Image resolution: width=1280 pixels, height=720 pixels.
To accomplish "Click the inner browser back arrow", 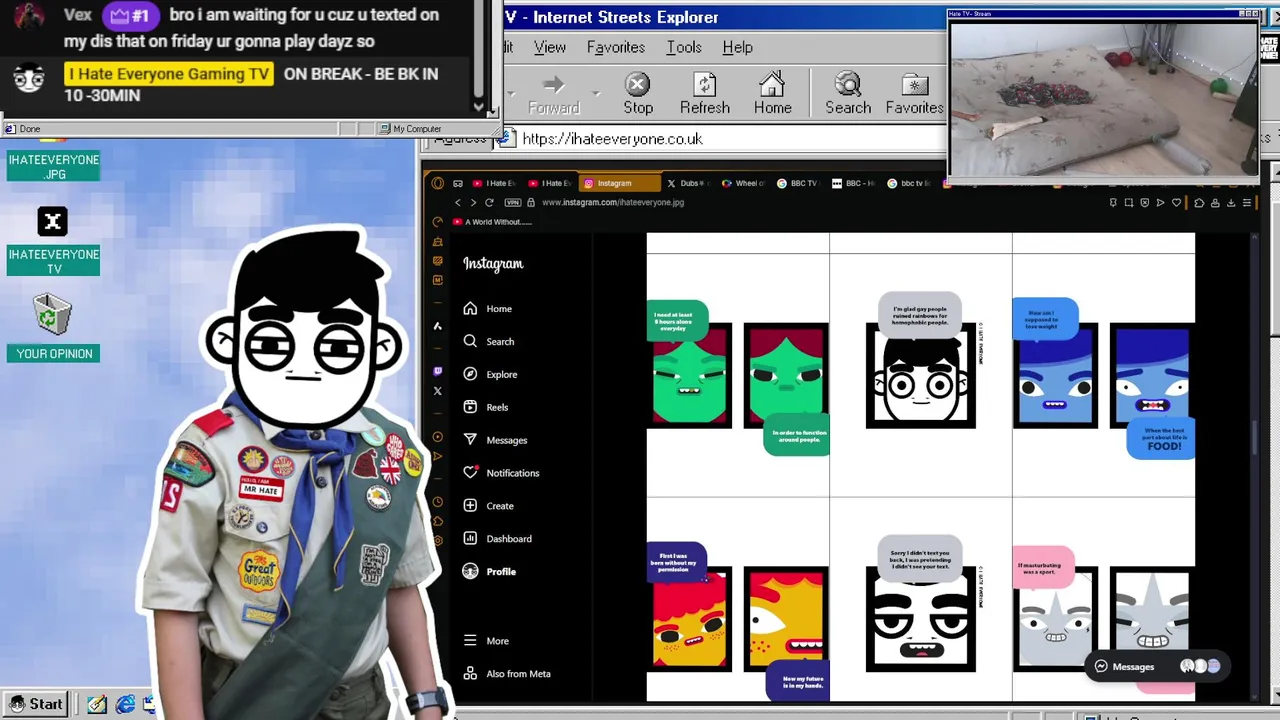I will (x=458, y=203).
